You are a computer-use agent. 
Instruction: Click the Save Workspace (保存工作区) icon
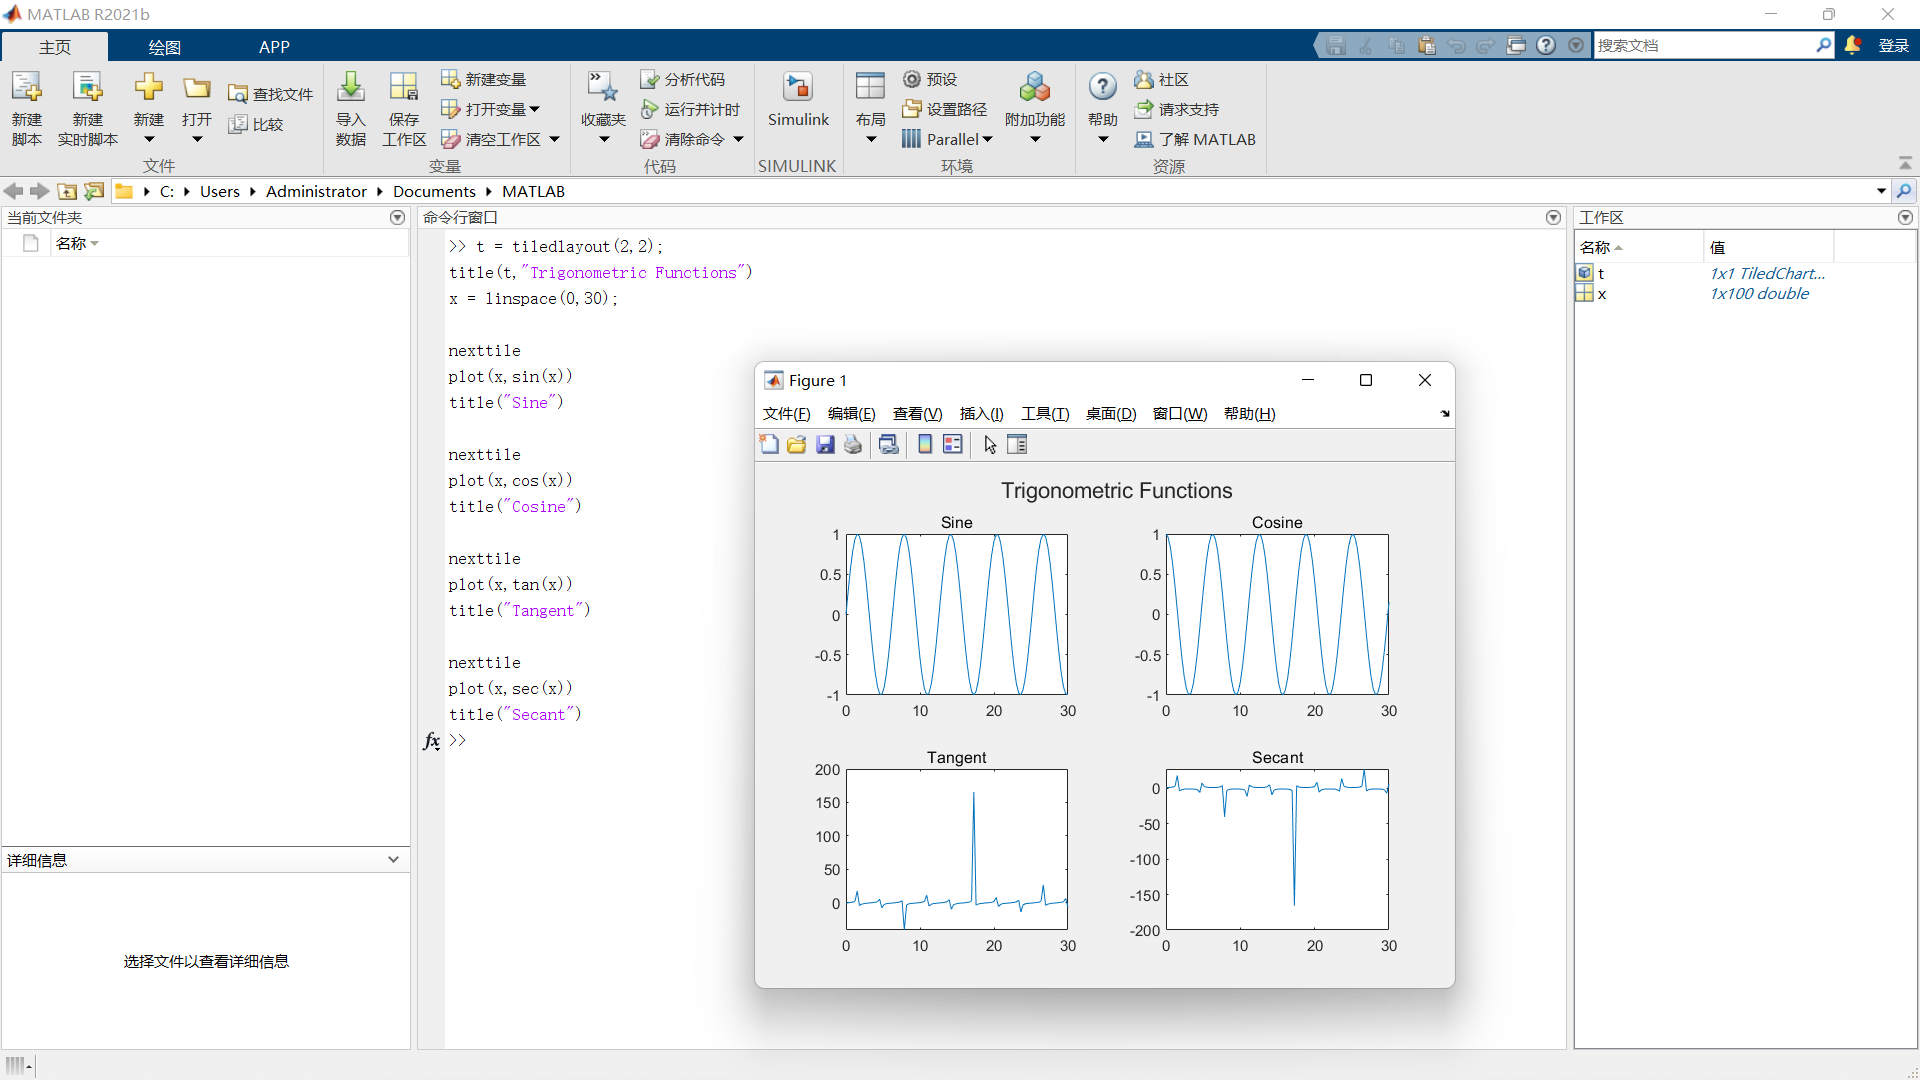[404, 88]
